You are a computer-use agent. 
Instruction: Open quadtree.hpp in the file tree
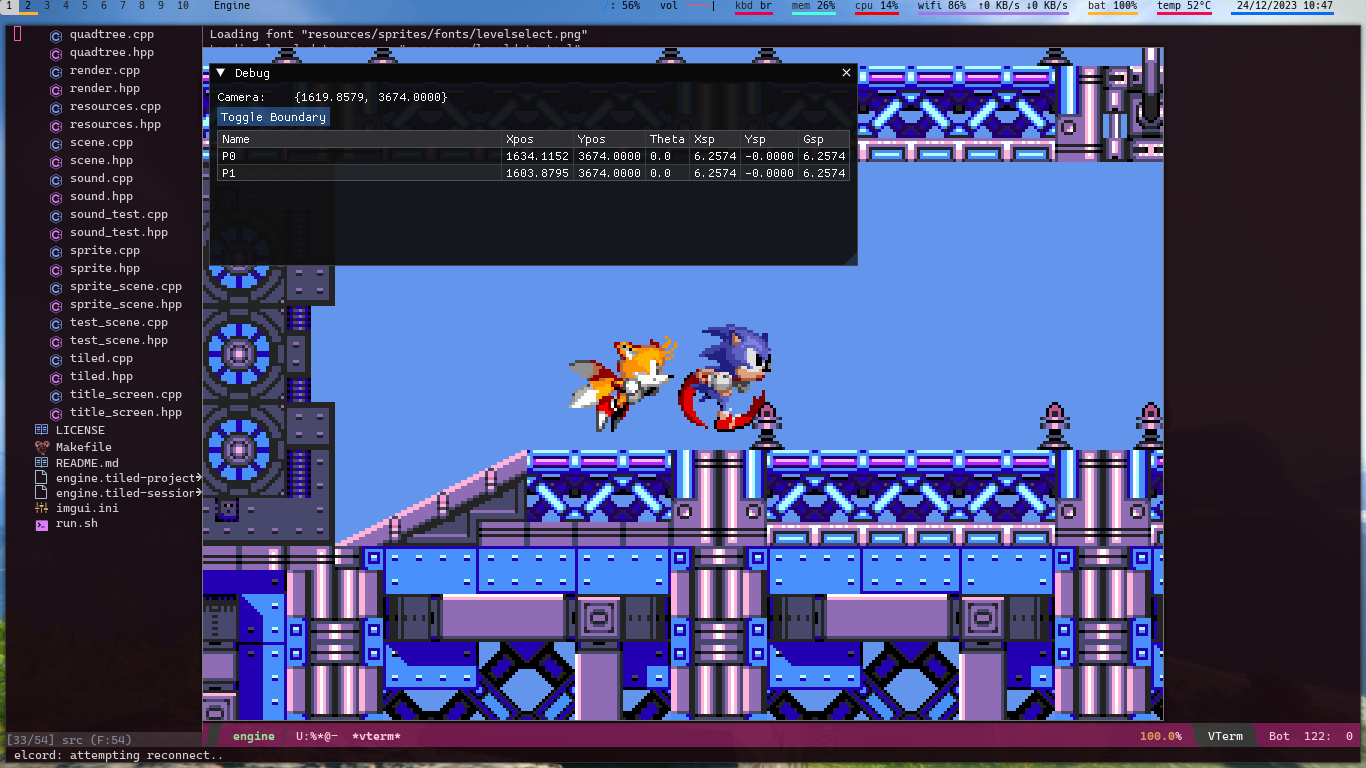(112, 53)
